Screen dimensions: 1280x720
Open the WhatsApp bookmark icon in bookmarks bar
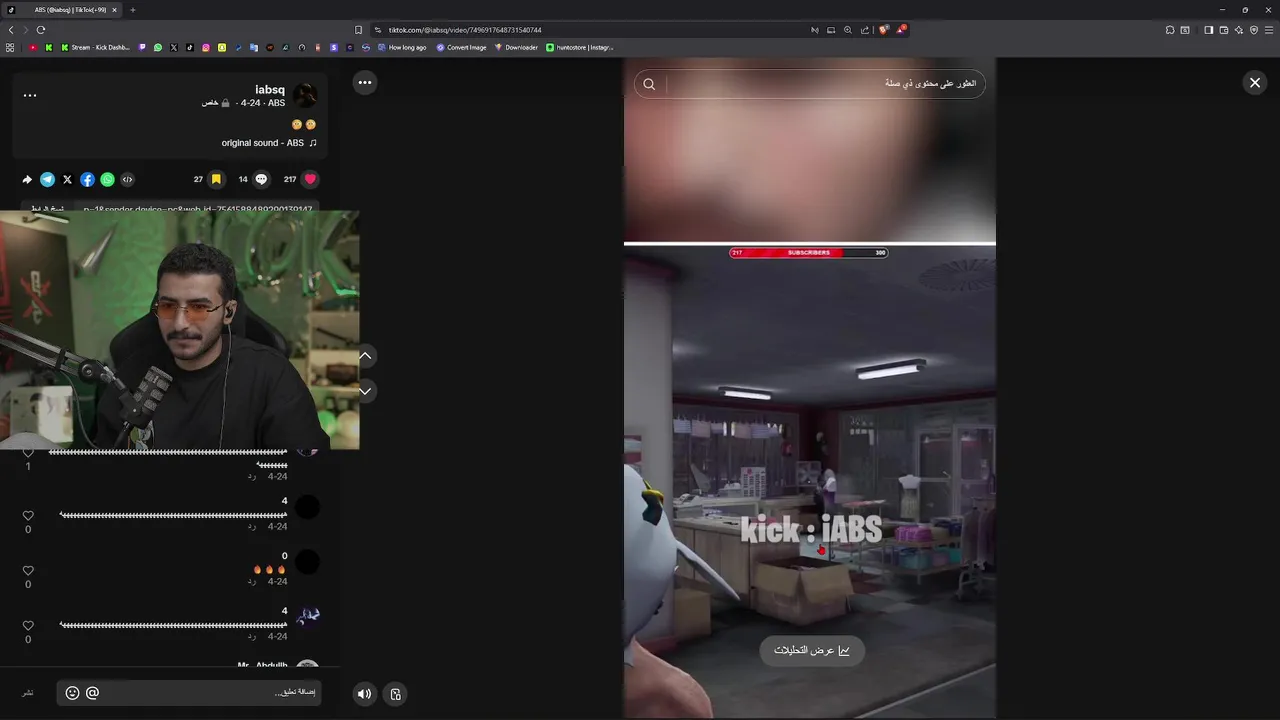[x=157, y=47]
